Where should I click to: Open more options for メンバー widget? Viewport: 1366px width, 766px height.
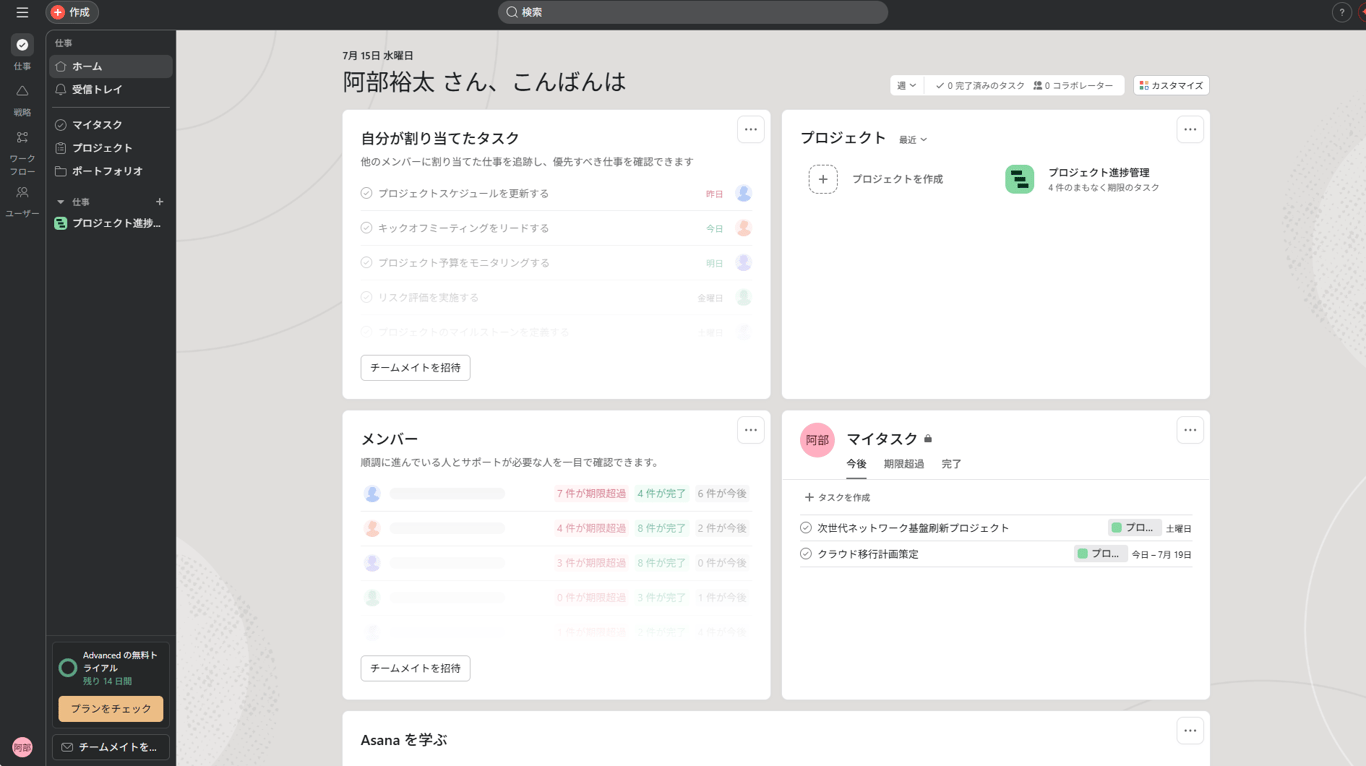(751, 430)
